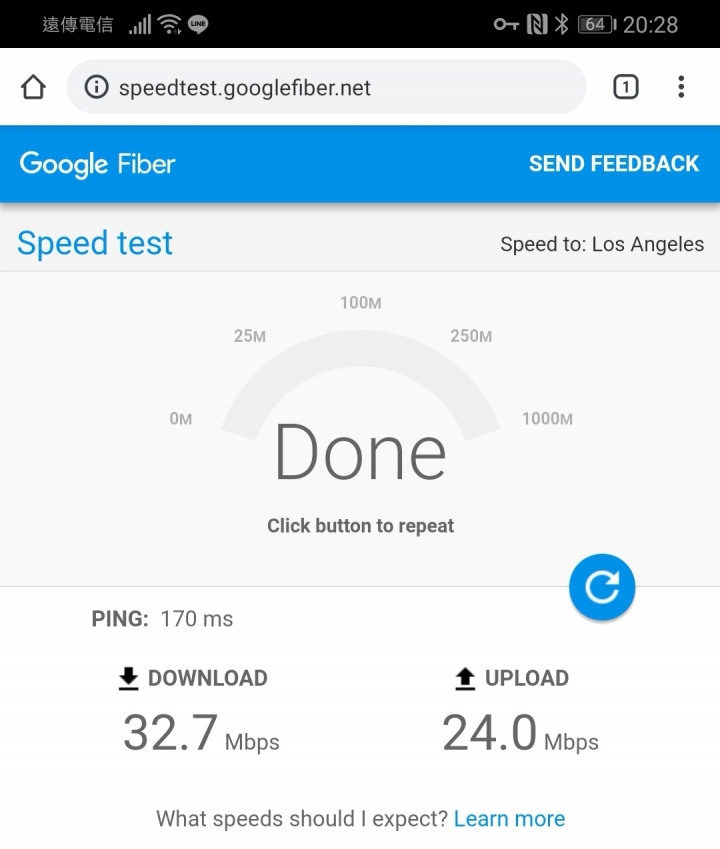The image size is (720, 849).
Task: Click the Speed test heading
Action: point(95,243)
